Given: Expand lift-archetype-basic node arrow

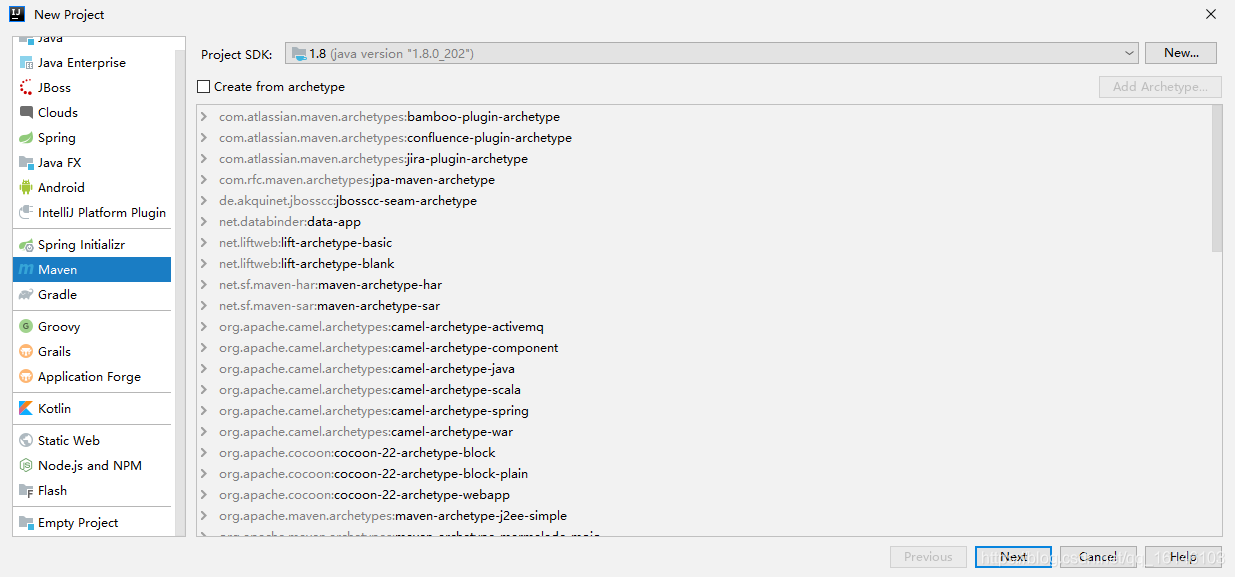Looking at the screenshot, I should (x=204, y=243).
